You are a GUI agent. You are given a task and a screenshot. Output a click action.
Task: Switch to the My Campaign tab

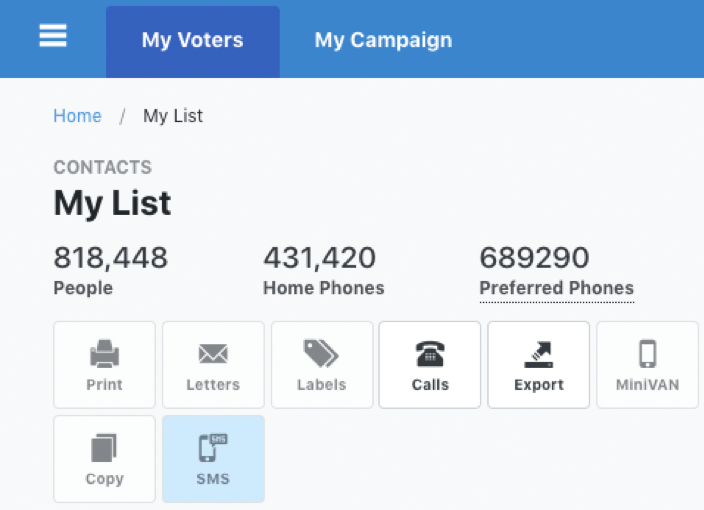click(383, 40)
